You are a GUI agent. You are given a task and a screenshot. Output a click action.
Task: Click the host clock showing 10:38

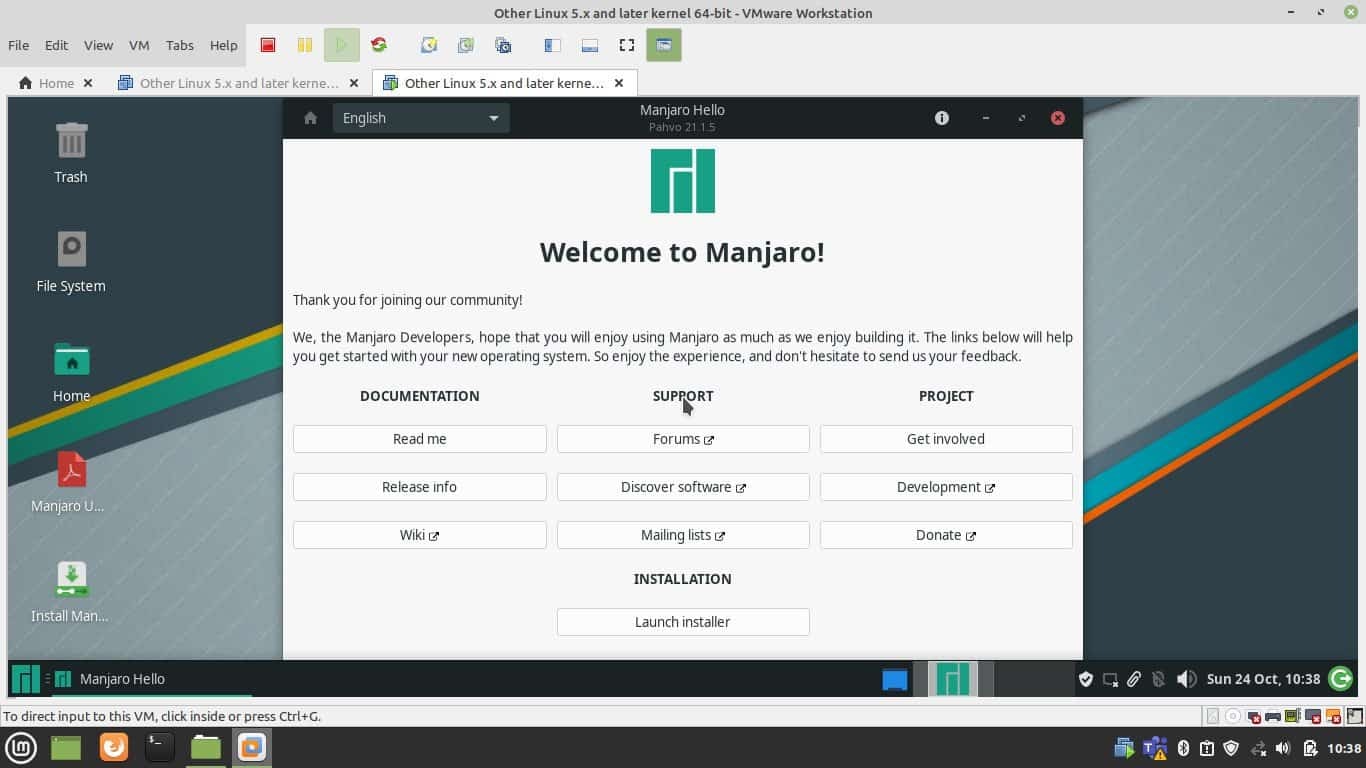1344,748
